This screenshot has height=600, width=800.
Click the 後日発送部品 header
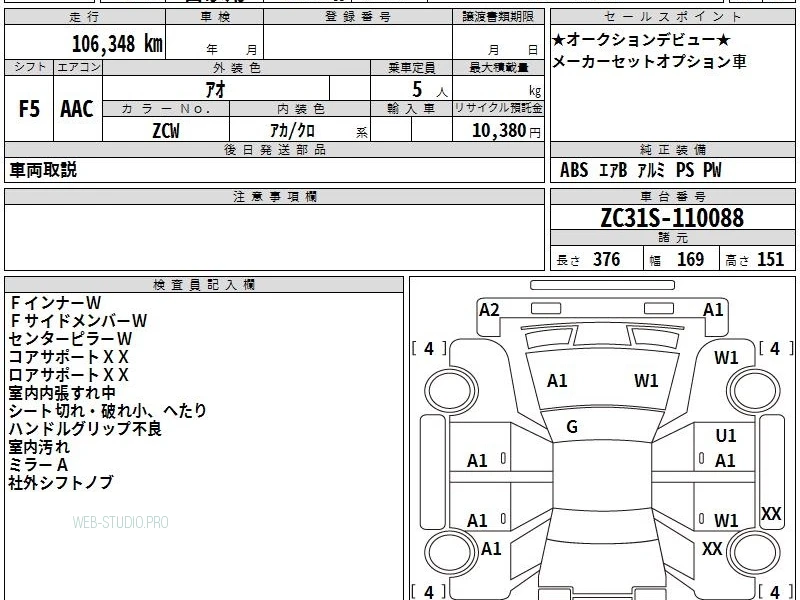[274, 150]
